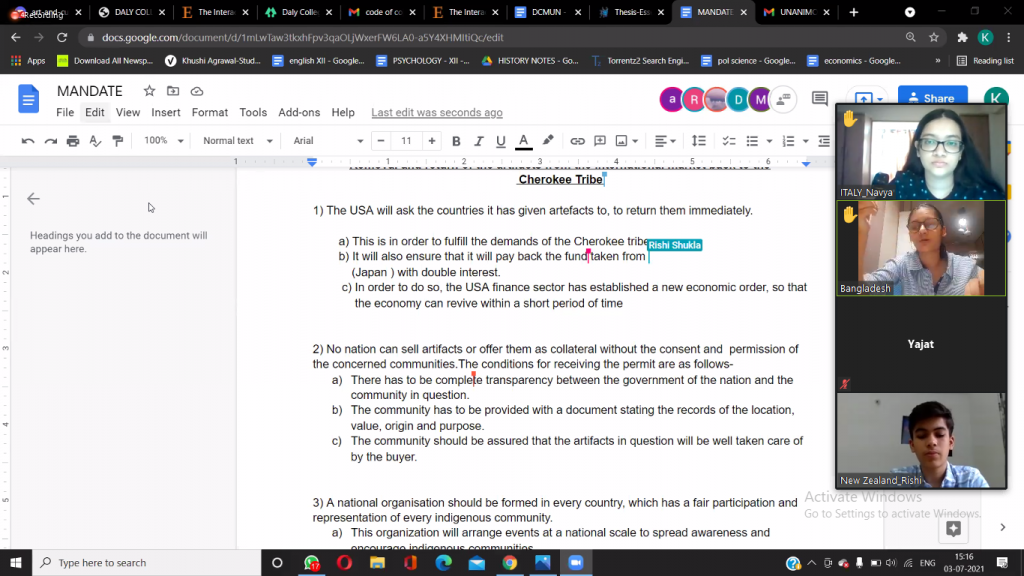
Task: Click the MANDATE document title
Action: coord(89,91)
